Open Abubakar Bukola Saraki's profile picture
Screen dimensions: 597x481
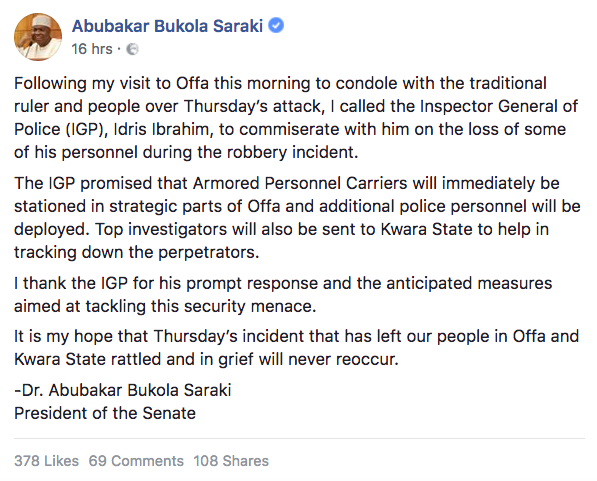point(38,37)
